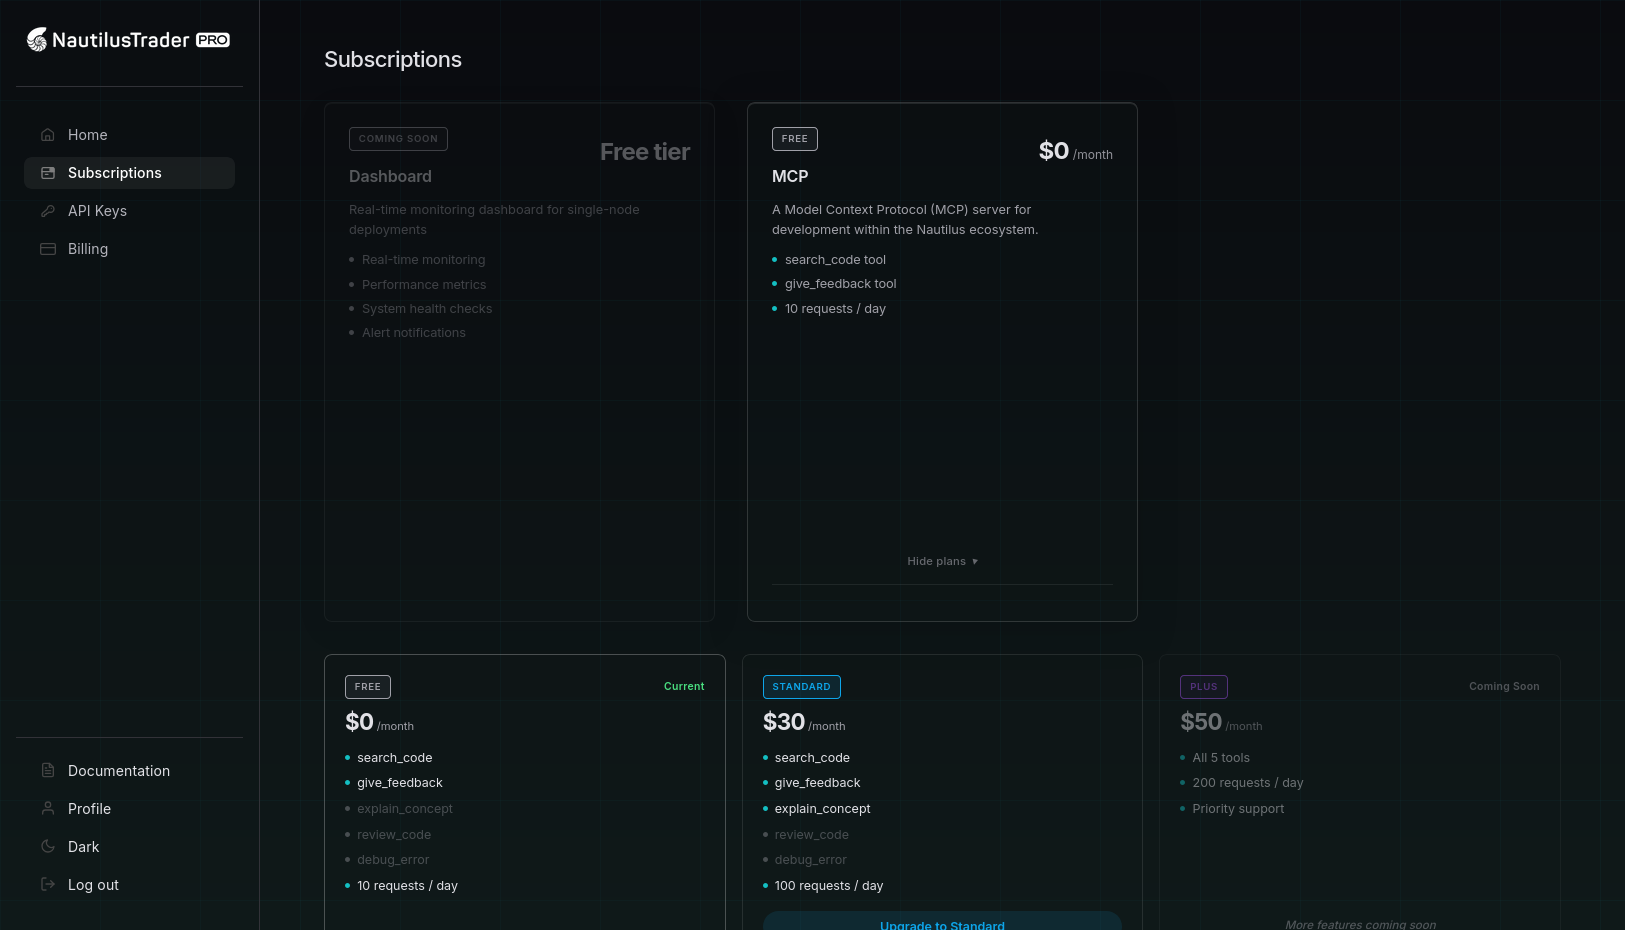Screen dimensions: 1625x930
Task: Open the API Keys page
Action: (x=129, y=211)
